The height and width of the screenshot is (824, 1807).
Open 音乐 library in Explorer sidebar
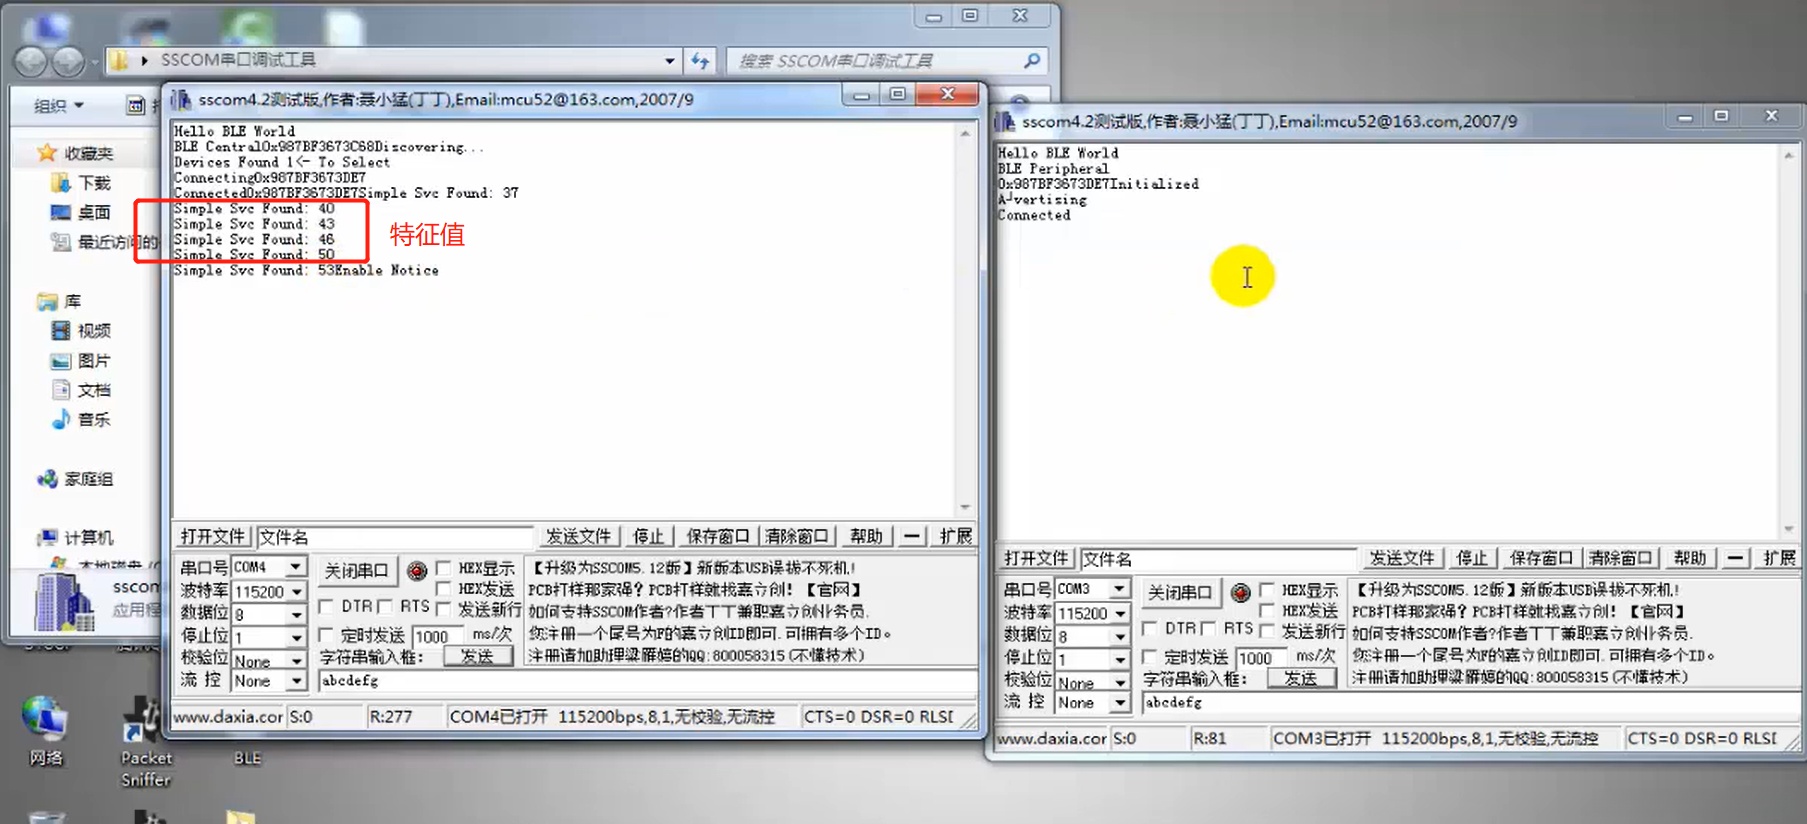(81, 420)
